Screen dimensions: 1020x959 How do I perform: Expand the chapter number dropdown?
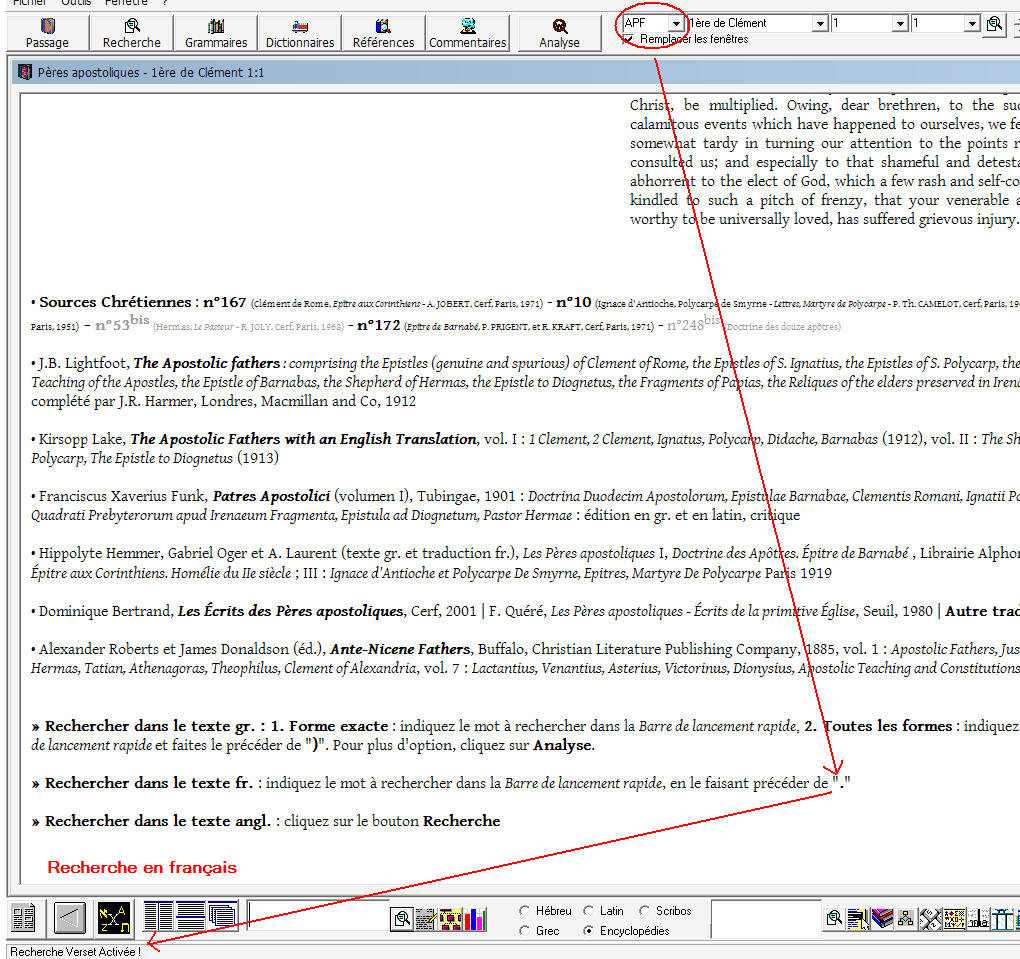pyautogui.click(x=900, y=24)
